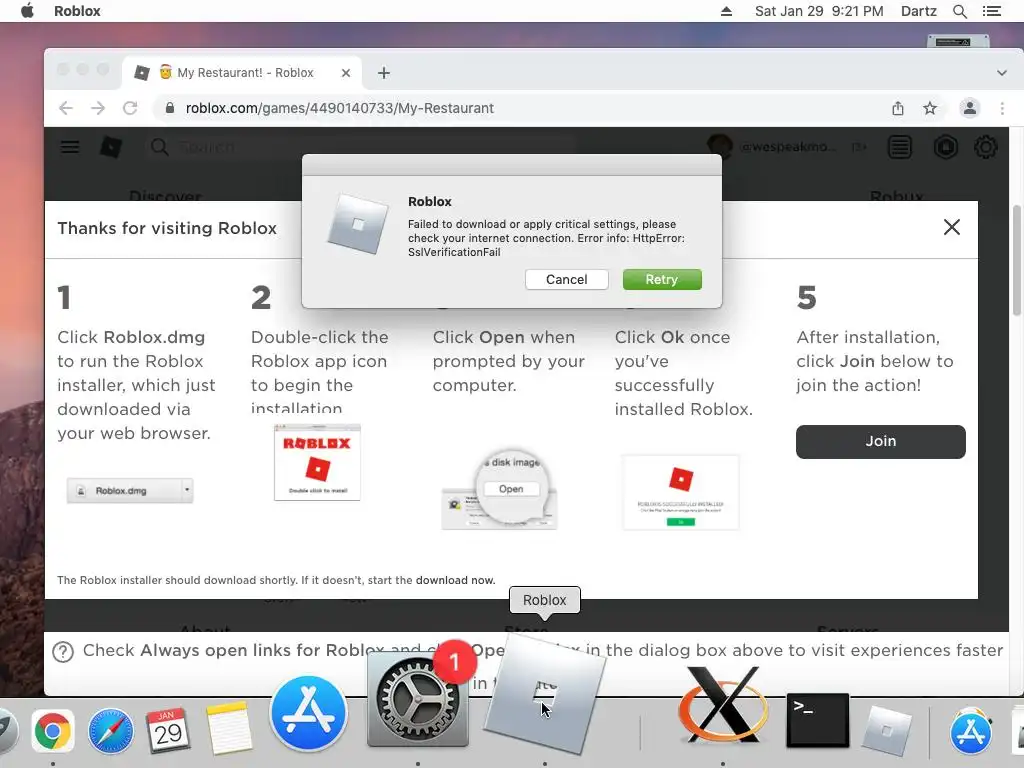Viewport: 1024px width, 768px height.
Task: Open Roblox notifications list icon
Action: coord(899,147)
